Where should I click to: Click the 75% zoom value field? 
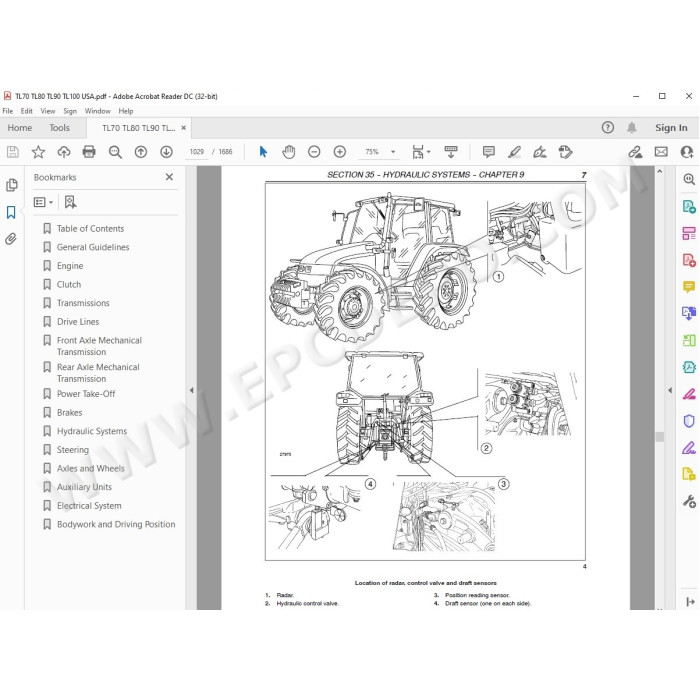[372, 152]
